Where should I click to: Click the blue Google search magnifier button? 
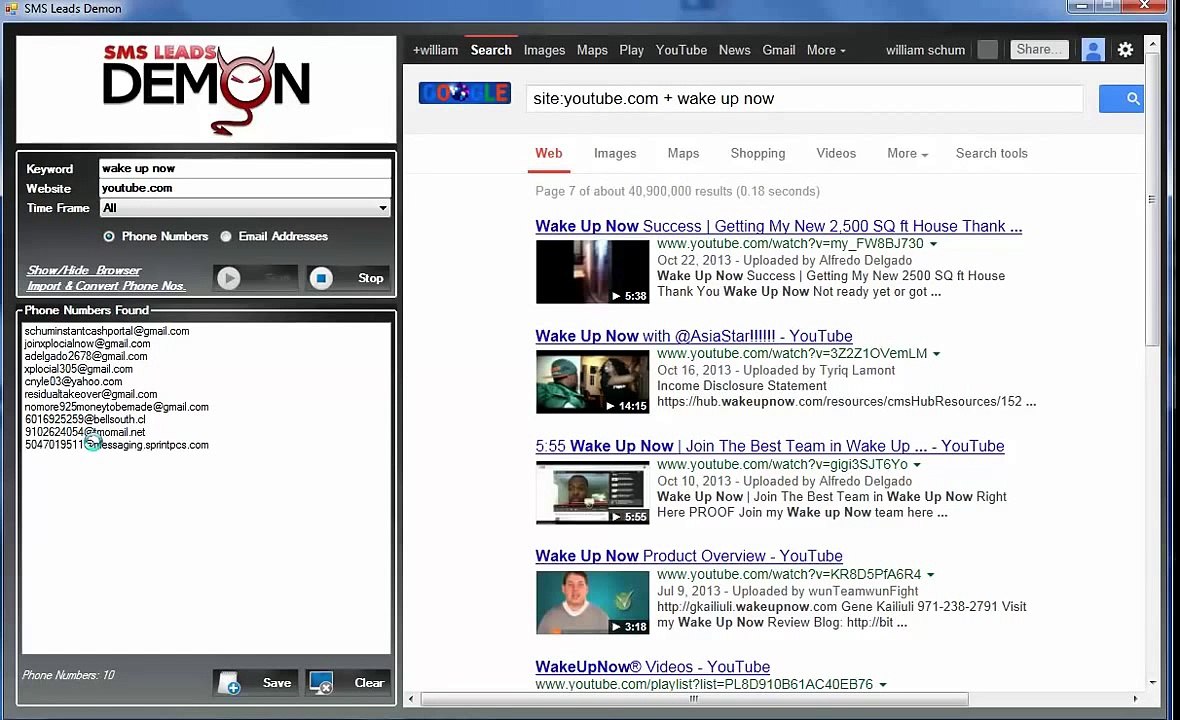(x=1121, y=99)
